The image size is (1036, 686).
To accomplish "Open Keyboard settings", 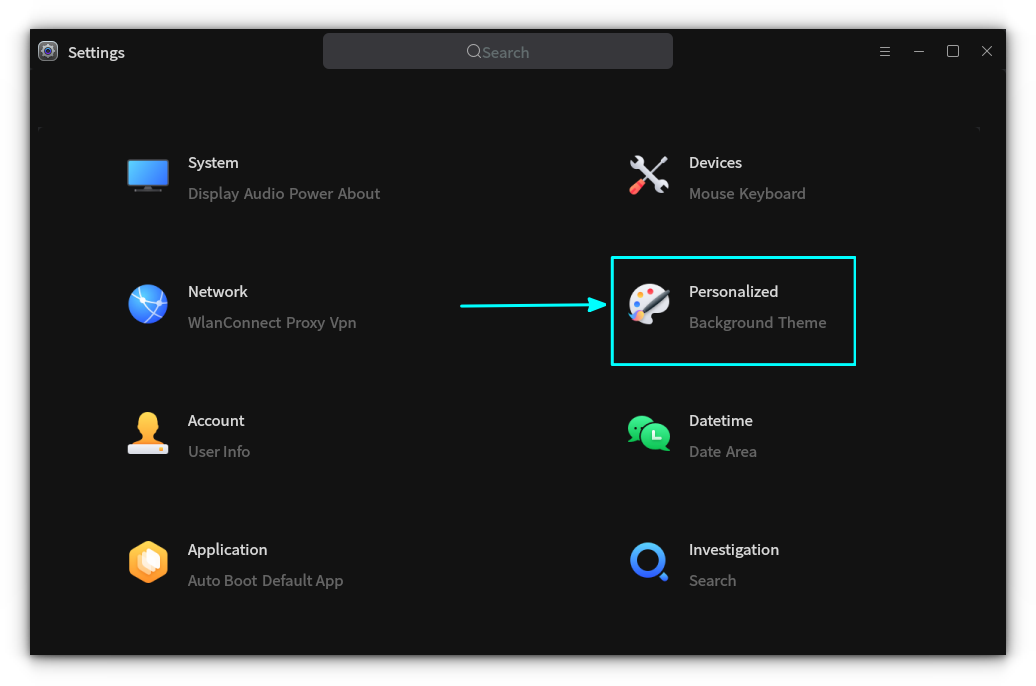I will (x=774, y=193).
